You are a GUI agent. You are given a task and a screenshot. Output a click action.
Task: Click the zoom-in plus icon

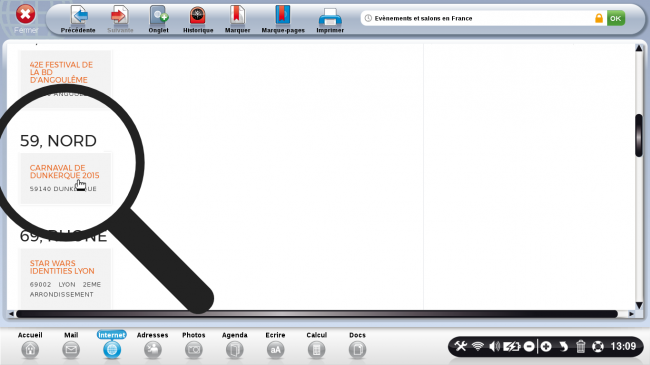pyautogui.click(x=546, y=346)
